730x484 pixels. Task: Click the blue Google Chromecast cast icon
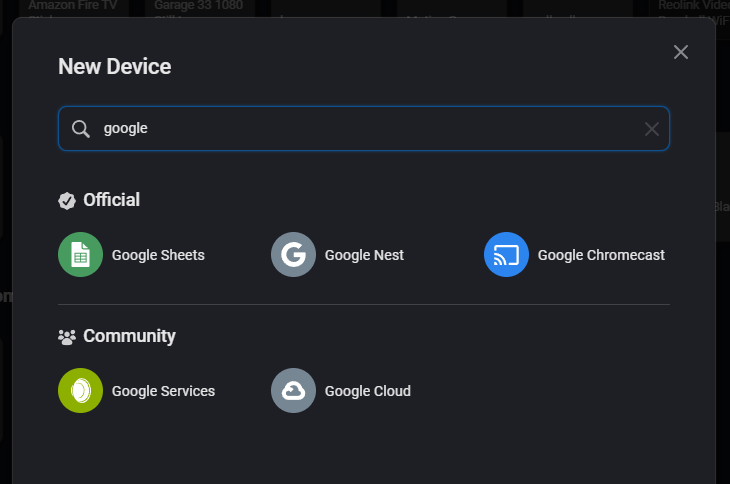tap(506, 255)
